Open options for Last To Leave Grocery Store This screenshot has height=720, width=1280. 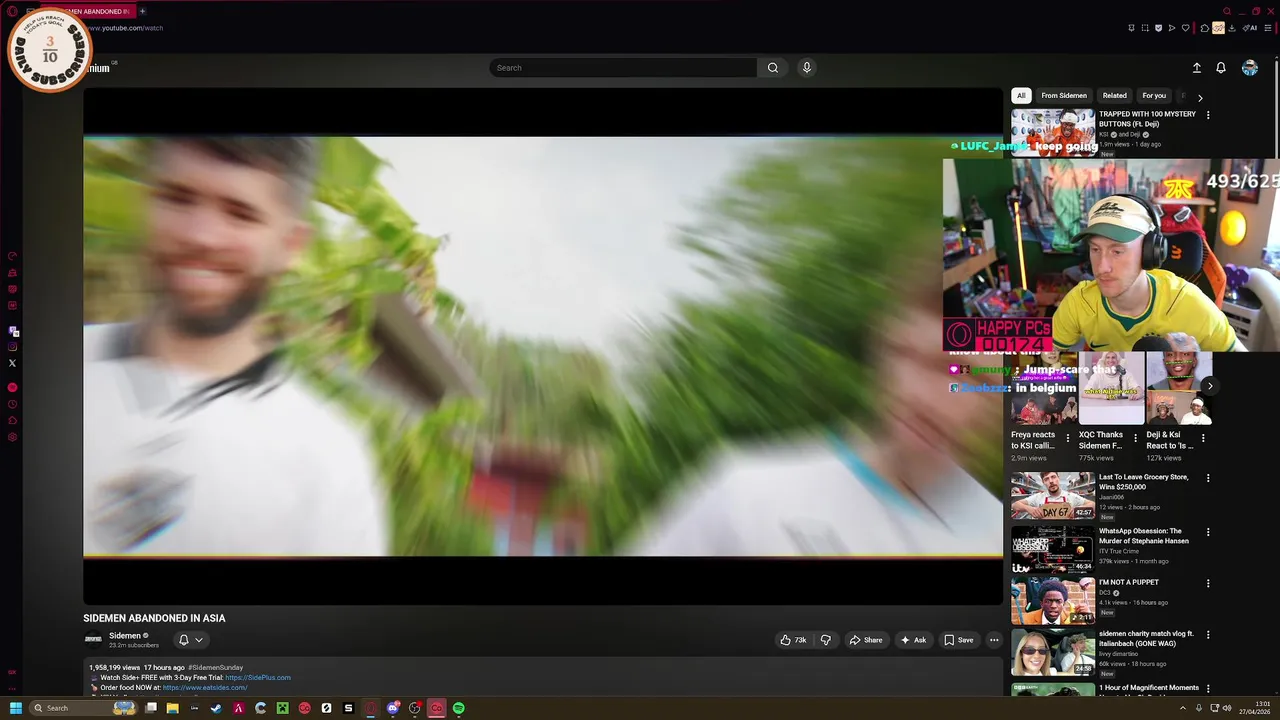click(x=1208, y=478)
